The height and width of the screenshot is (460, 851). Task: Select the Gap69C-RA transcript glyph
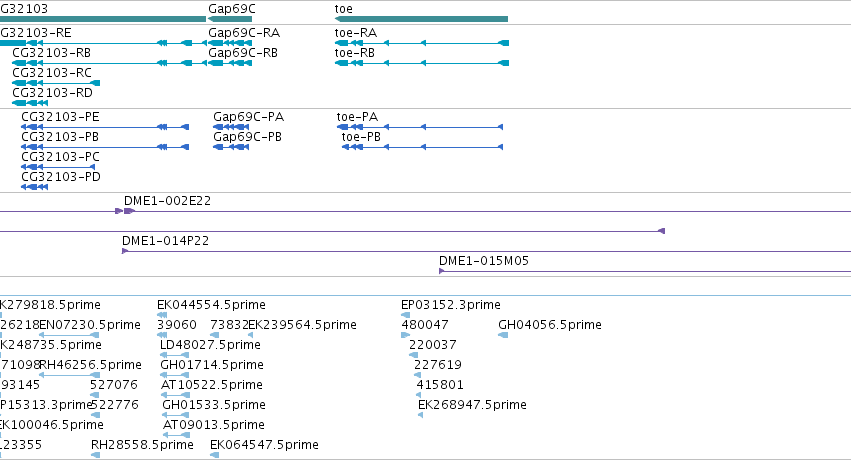(230, 43)
